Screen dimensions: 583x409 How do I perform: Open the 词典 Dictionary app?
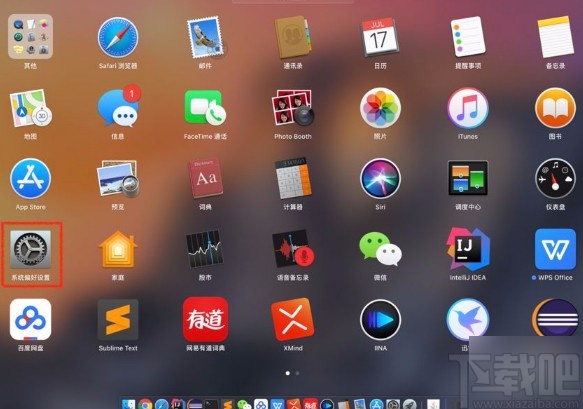click(205, 178)
